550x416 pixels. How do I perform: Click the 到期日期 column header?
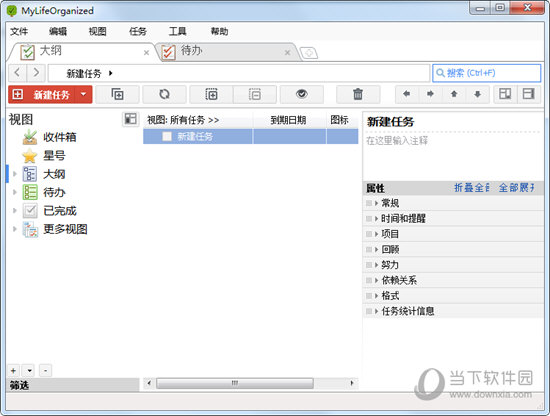(x=289, y=120)
